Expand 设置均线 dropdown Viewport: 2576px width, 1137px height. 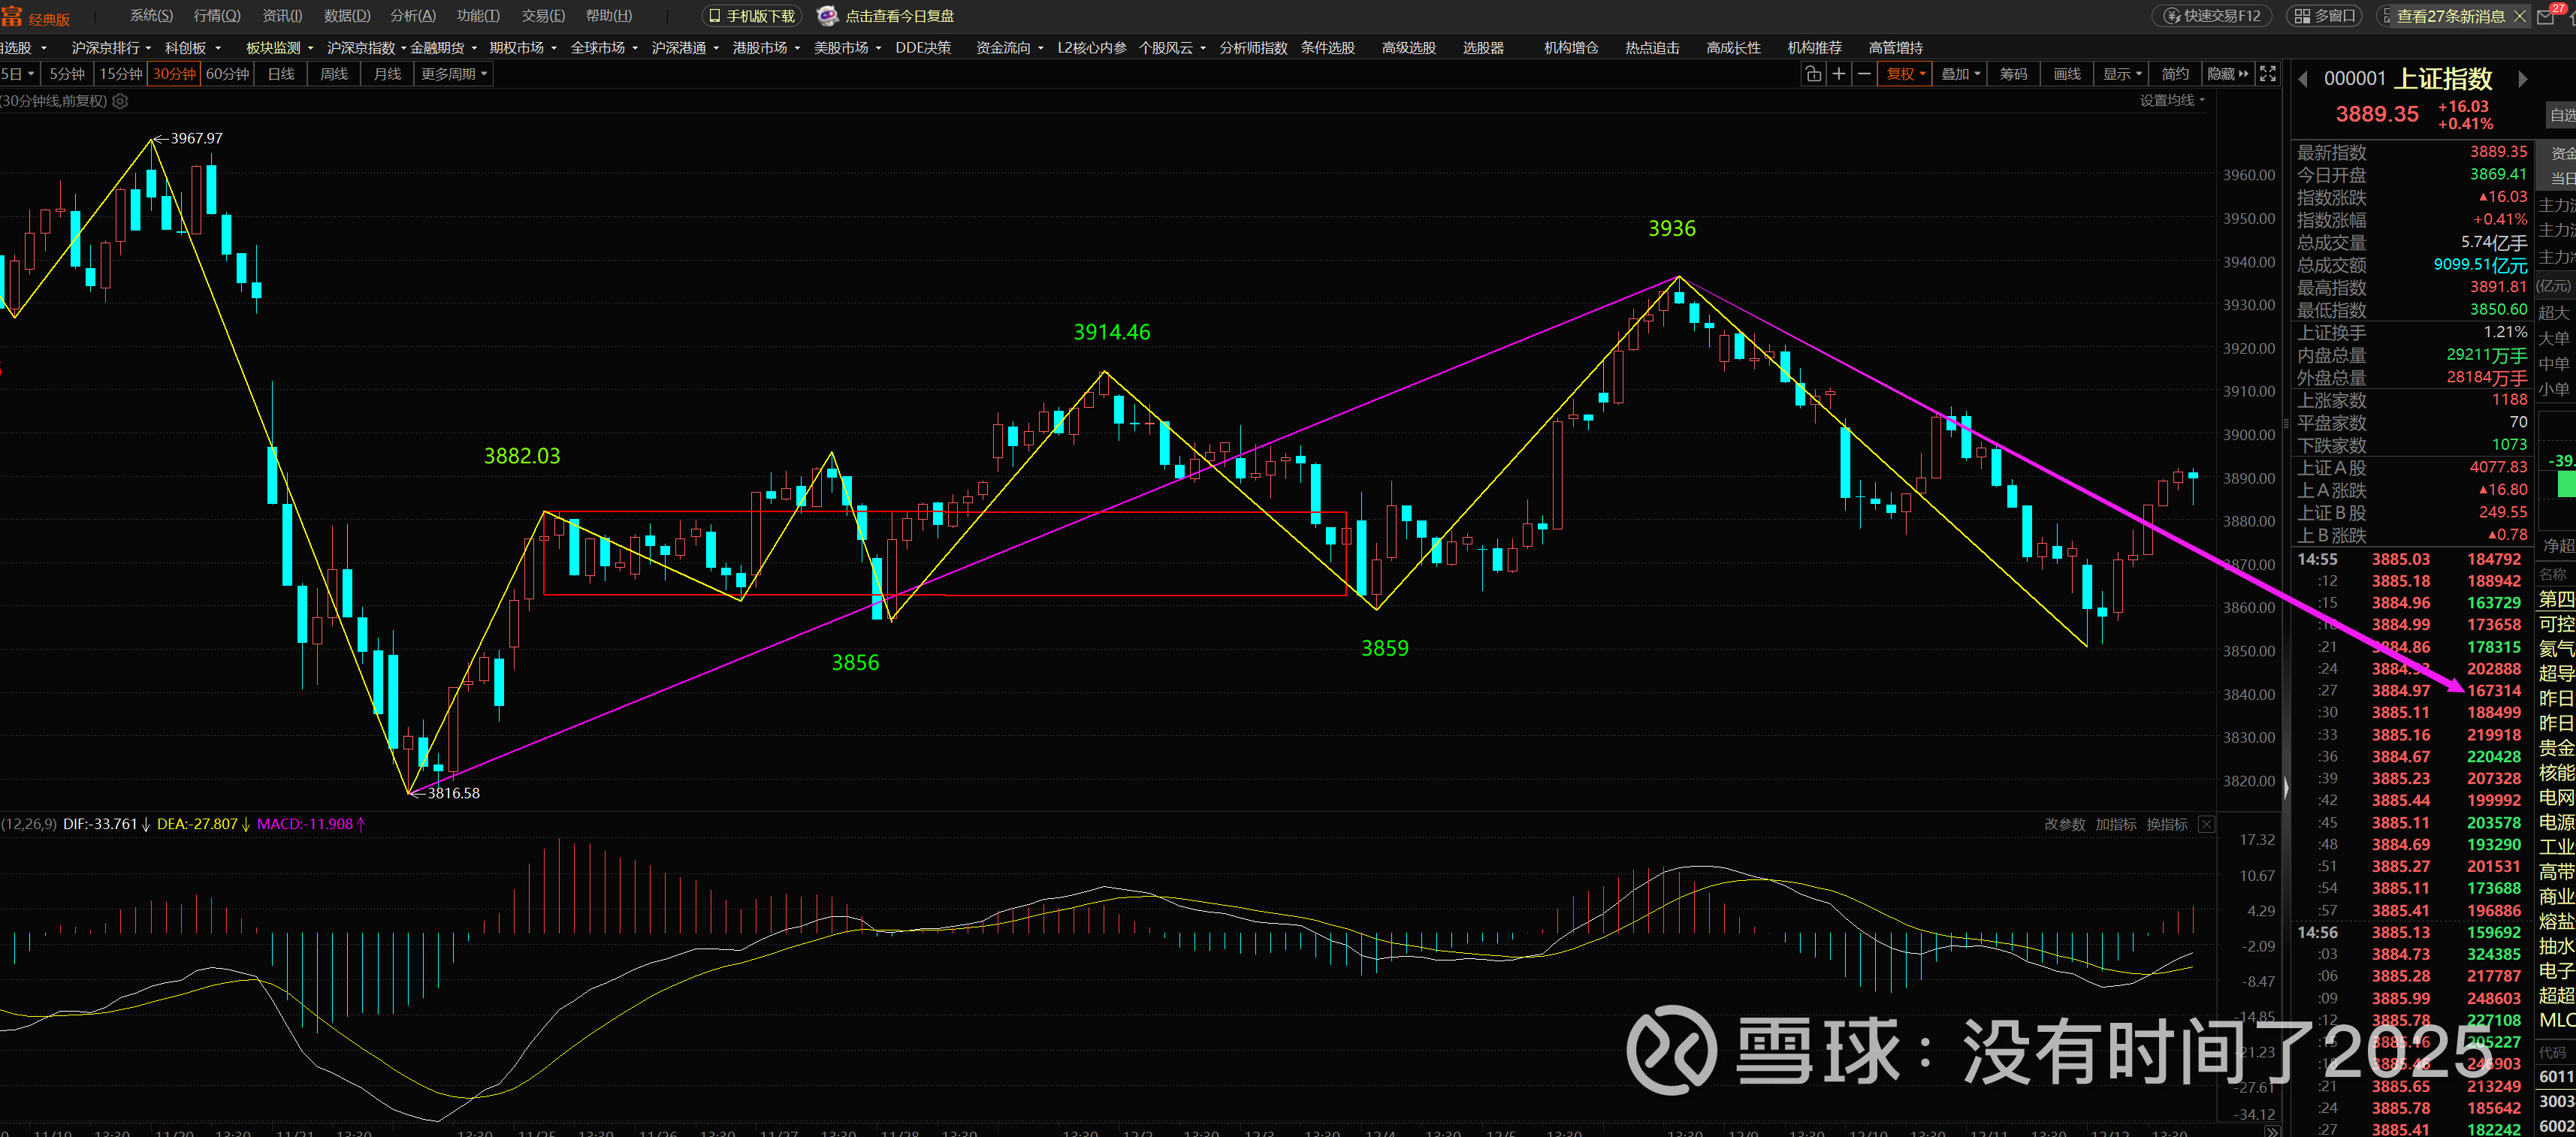pos(2172,101)
